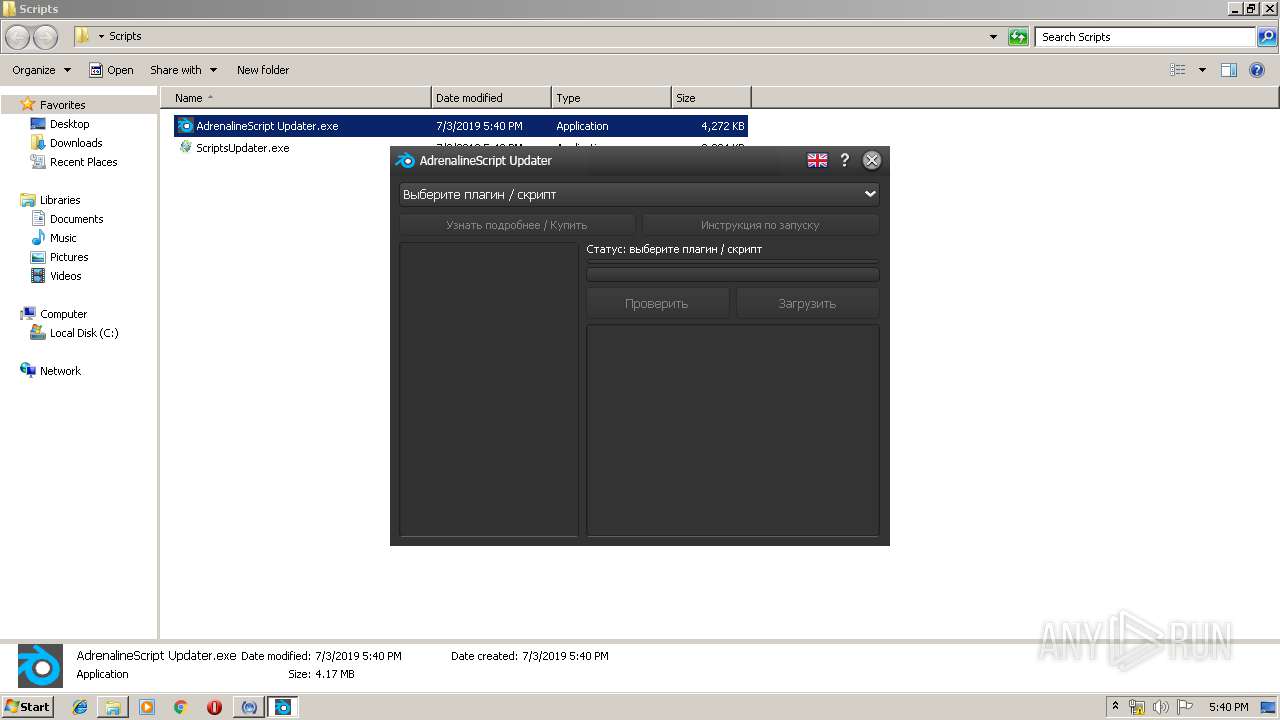This screenshot has width=1280, height=720.
Task: Refresh the Scripts folder
Action: 1018,37
